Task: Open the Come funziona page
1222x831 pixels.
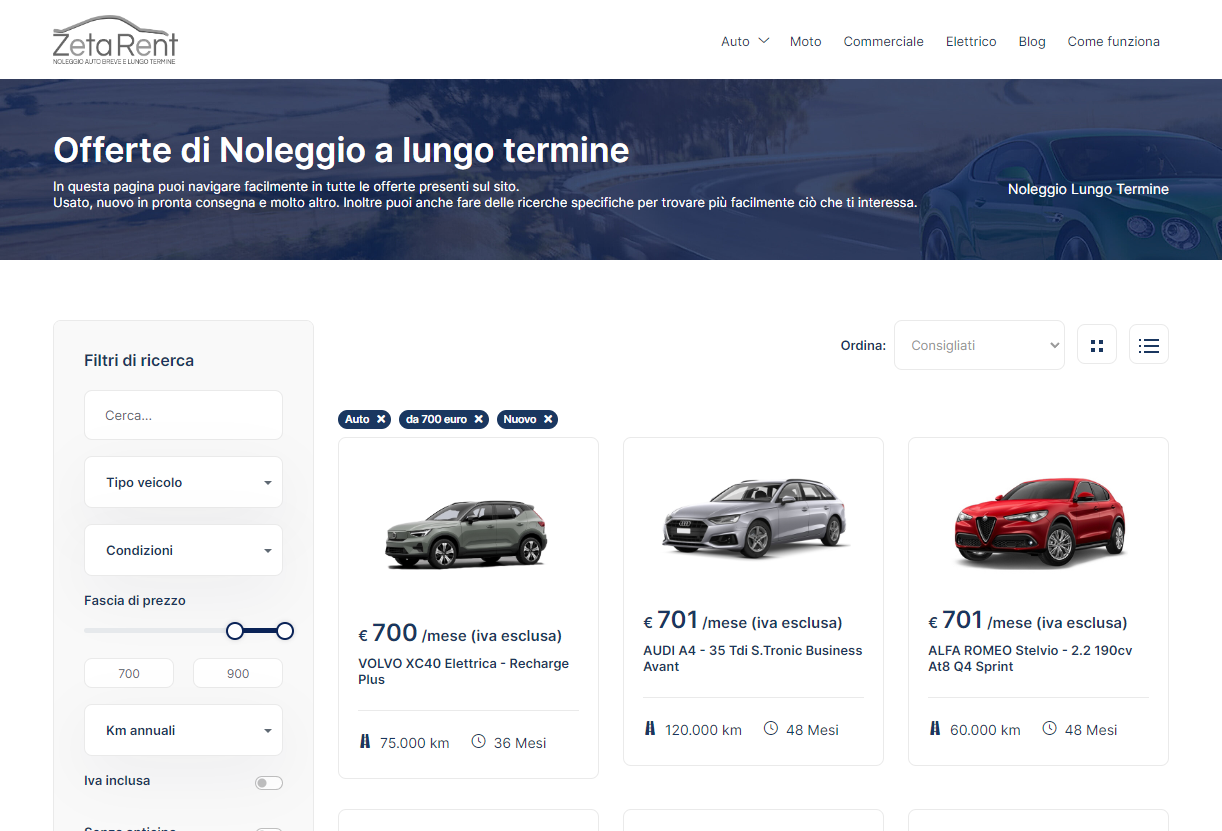Action: [x=1113, y=41]
